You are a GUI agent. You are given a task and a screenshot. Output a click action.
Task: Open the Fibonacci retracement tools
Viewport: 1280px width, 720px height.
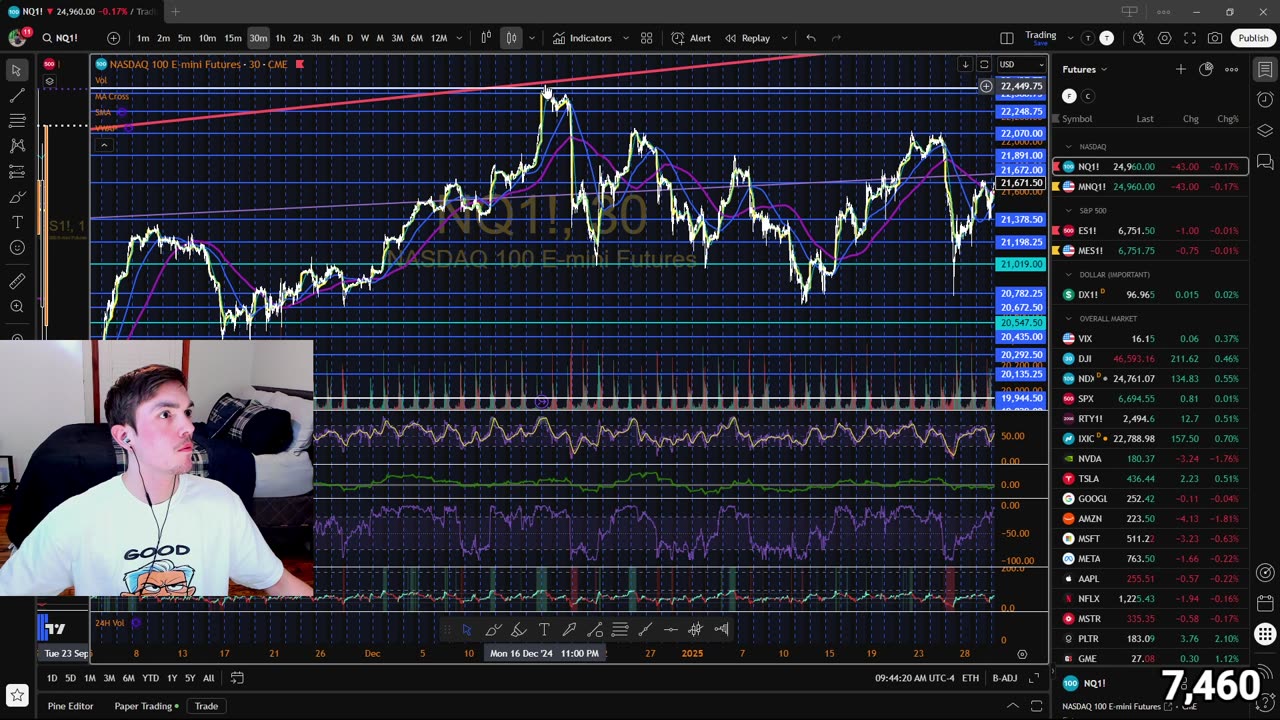pyautogui.click(x=17, y=121)
